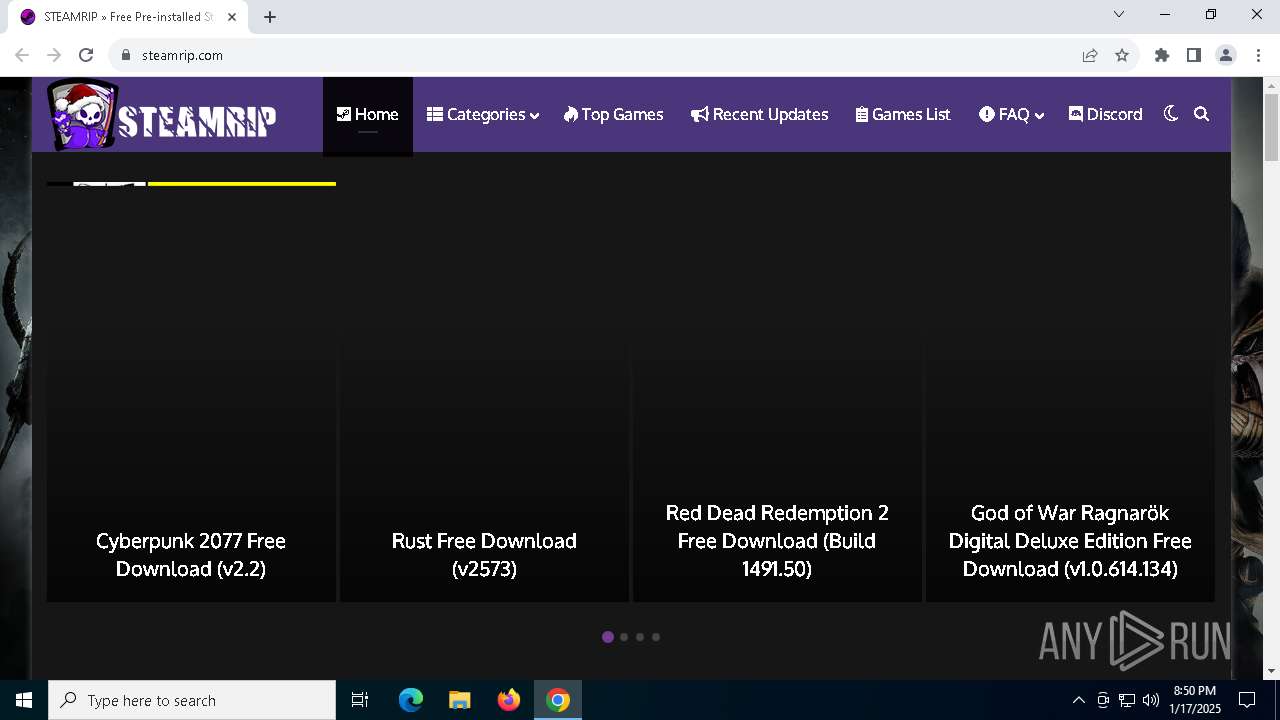This screenshot has width=1280, height=720.
Task: Open Chrome Extensions puzzle icon
Action: pyautogui.click(x=1162, y=55)
